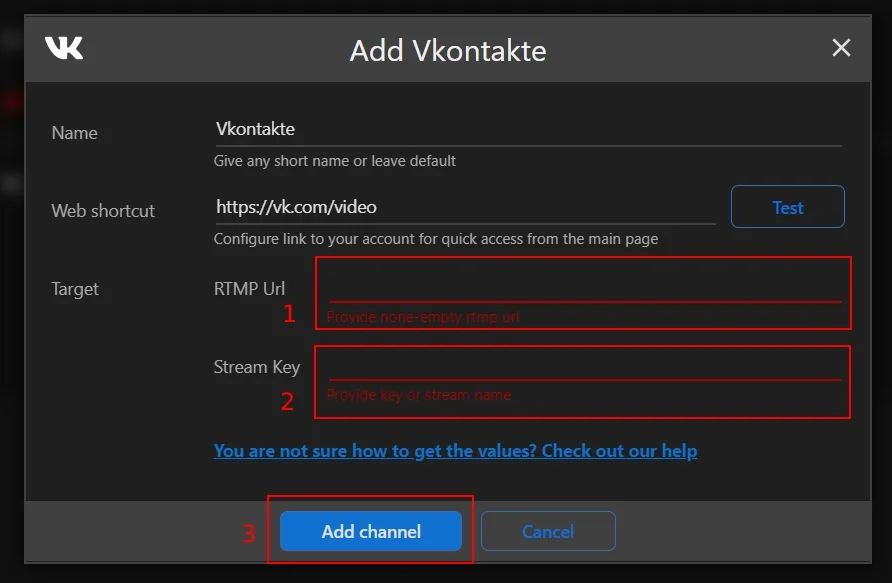Click the 'RTMP Url' label
The image size is (892, 583).
click(249, 289)
